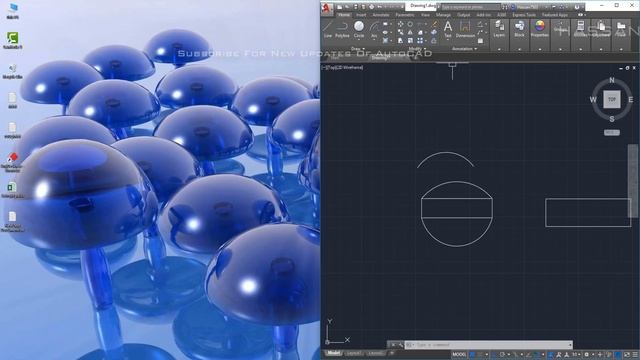Select the Polyline tool
The width and height of the screenshot is (640, 360).
342,29
